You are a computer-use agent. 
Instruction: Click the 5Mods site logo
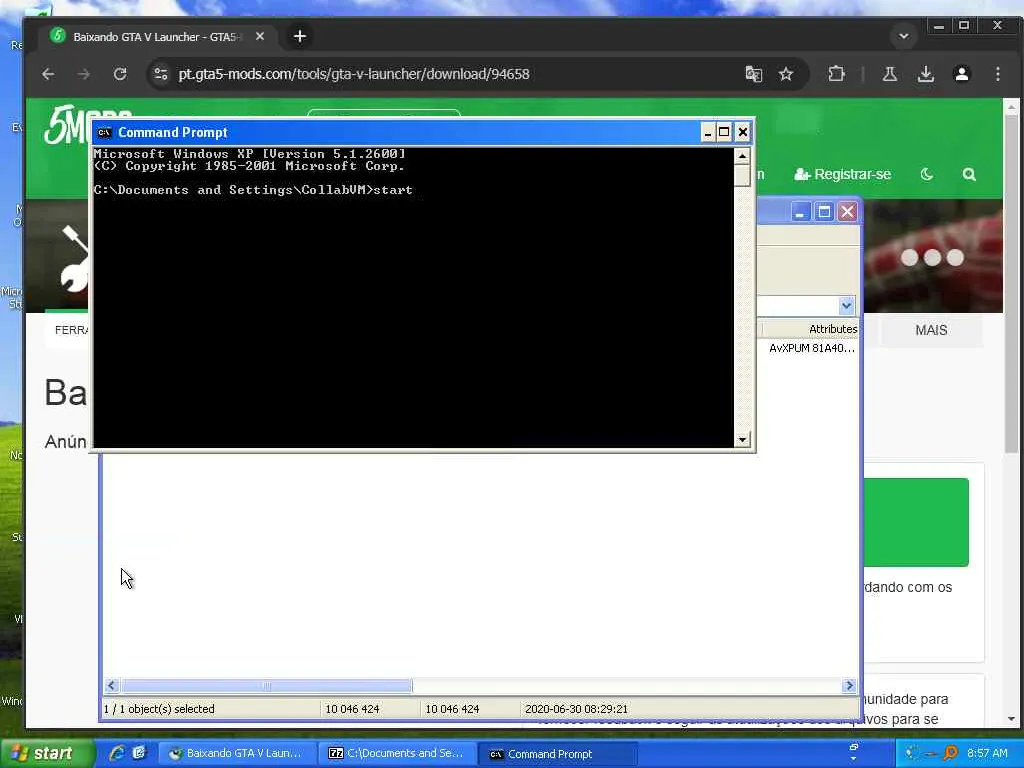pos(67,124)
